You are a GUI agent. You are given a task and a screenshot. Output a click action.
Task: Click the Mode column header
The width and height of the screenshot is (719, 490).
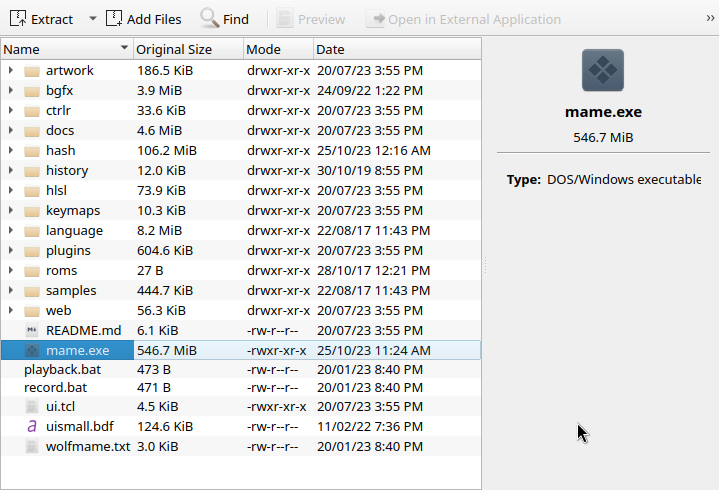[x=277, y=49]
